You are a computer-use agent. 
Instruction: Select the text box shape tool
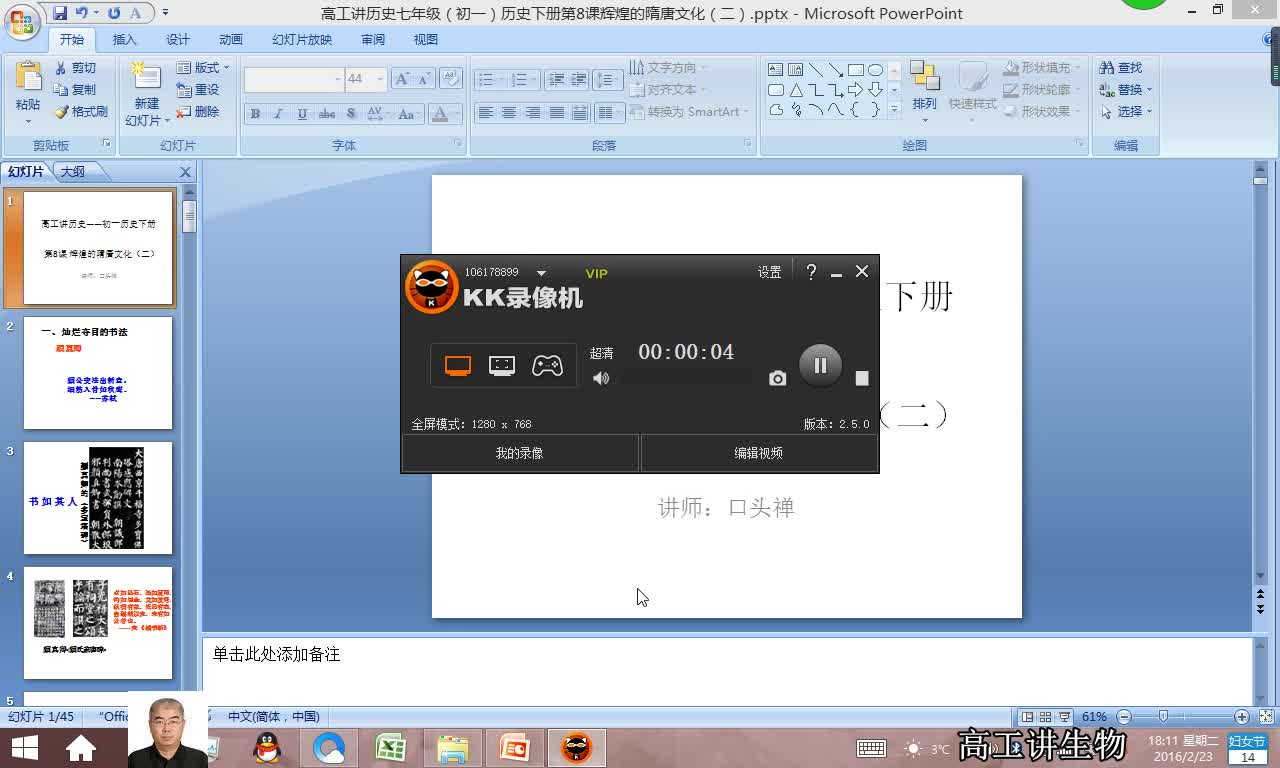click(x=776, y=70)
